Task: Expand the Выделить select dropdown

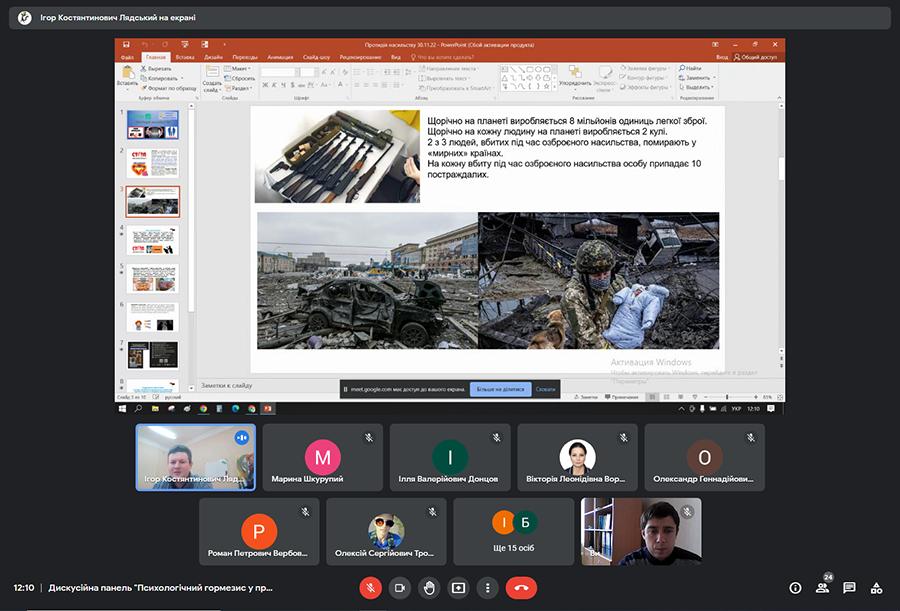Action: click(712, 87)
